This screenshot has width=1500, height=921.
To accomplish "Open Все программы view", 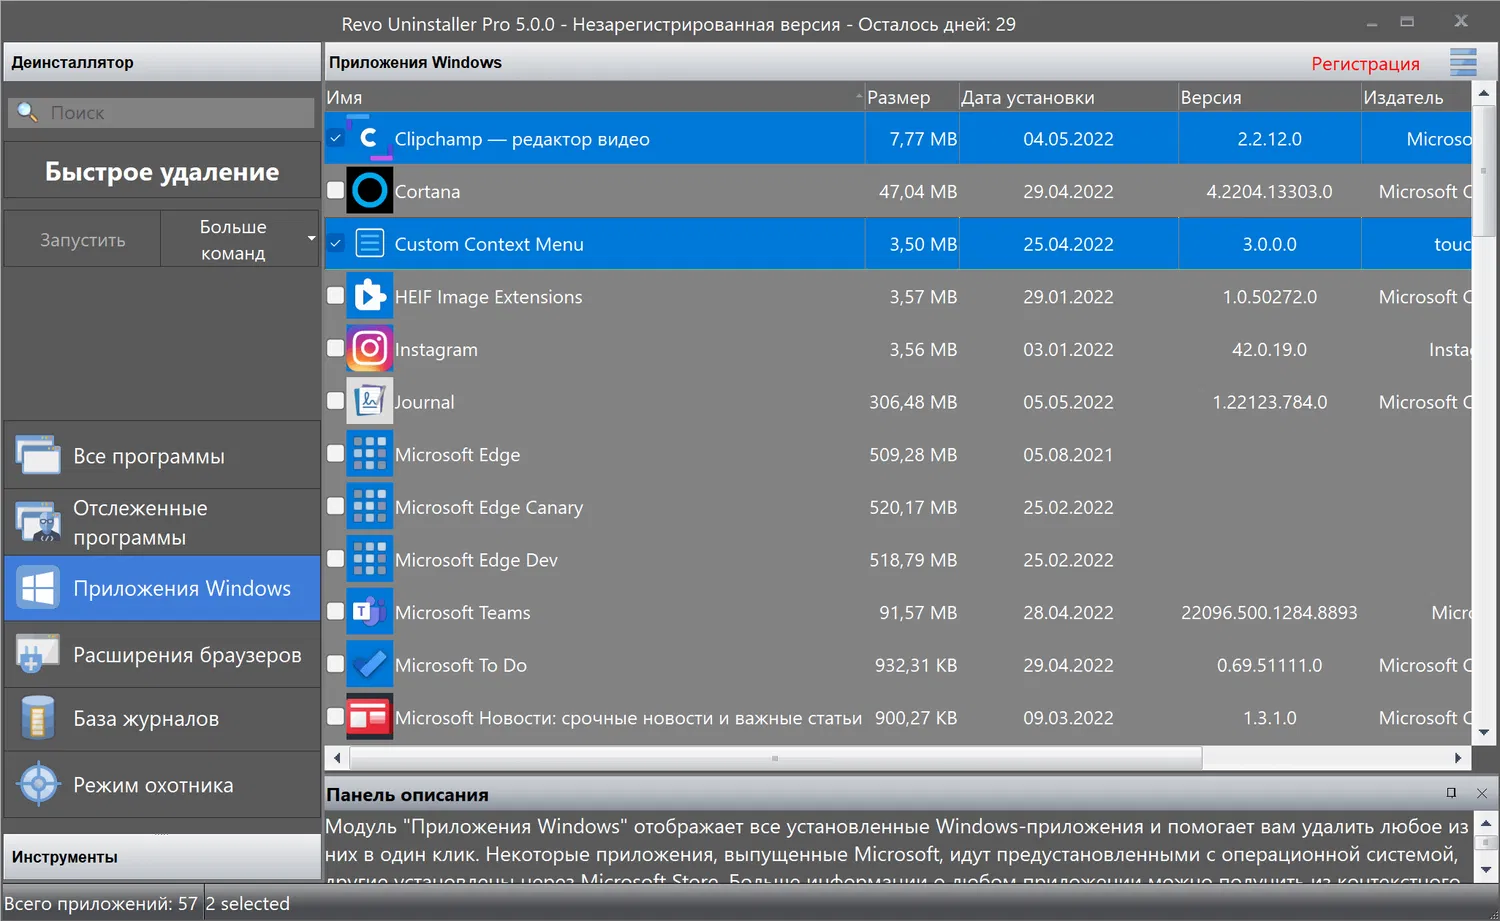I will point(162,455).
